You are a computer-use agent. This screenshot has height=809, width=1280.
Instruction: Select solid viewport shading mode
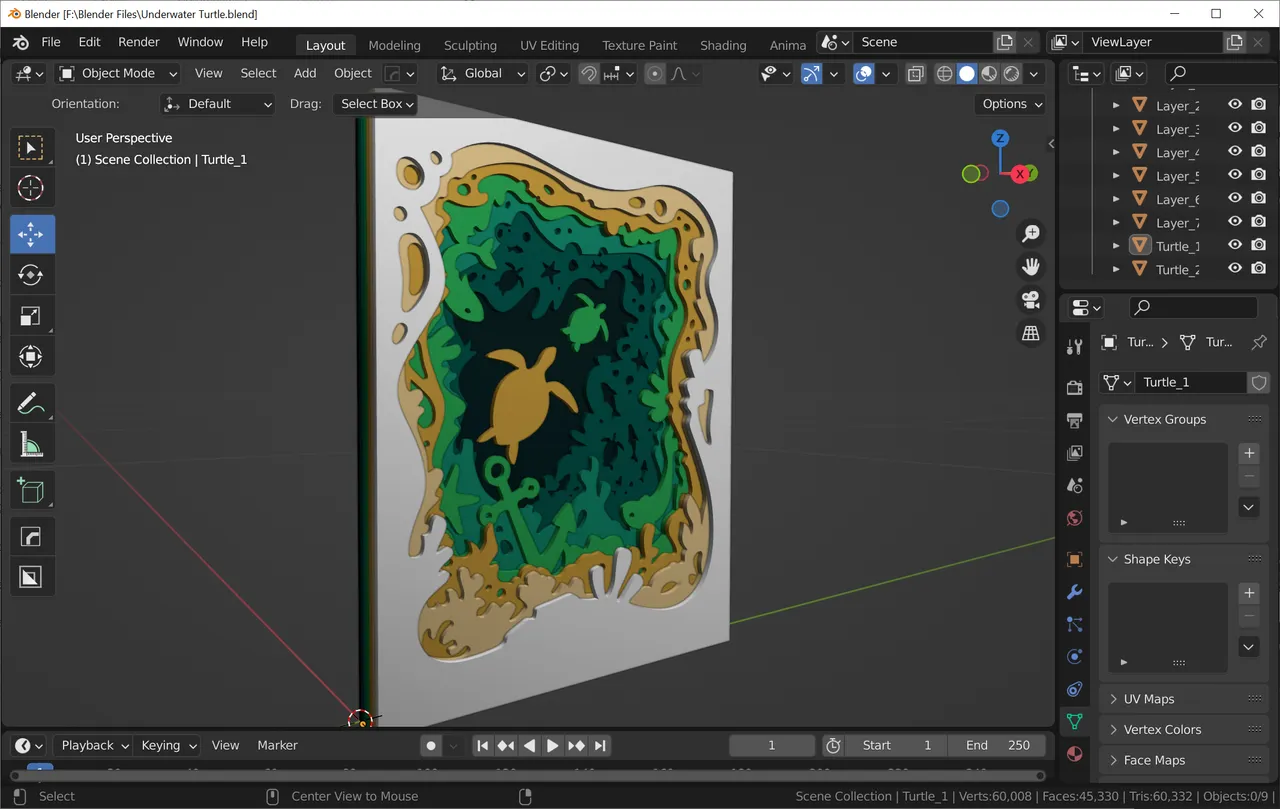click(967, 73)
